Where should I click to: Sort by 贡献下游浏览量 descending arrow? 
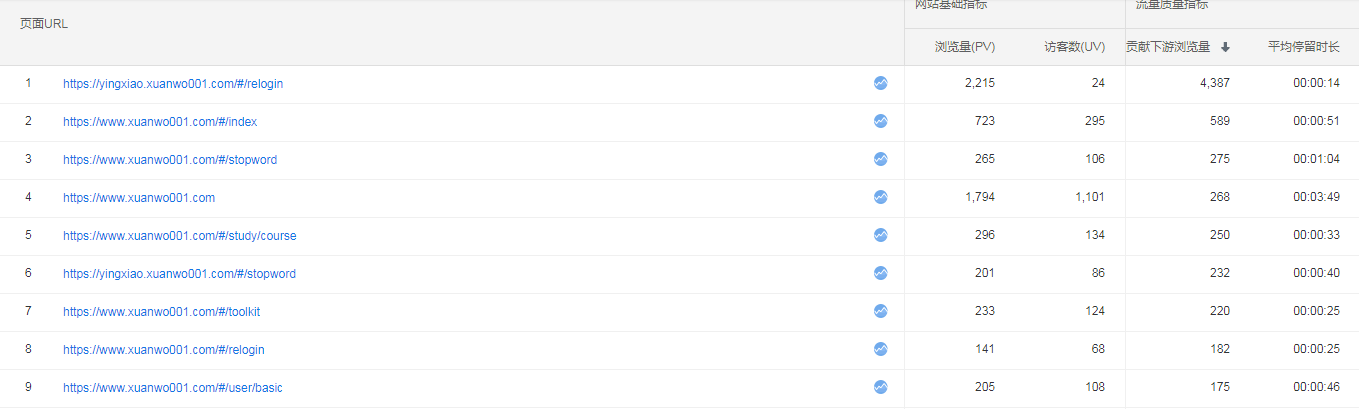click(x=1225, y=47)
